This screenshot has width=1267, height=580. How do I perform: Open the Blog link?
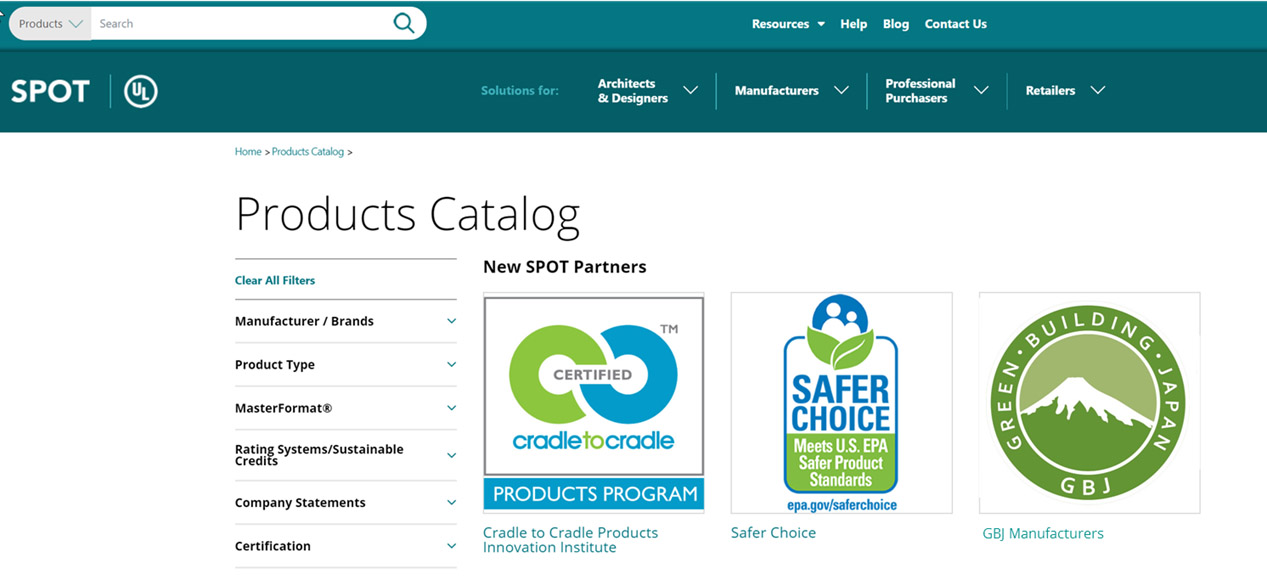pos(896,24)
